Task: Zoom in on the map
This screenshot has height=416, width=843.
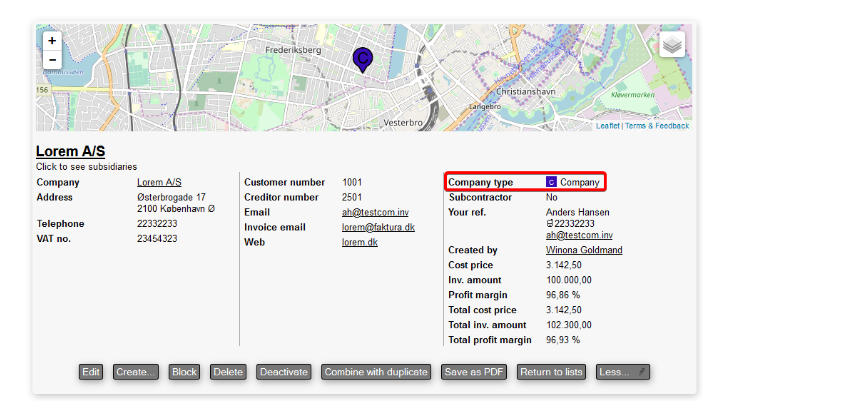Action: pyautogui.click(x=52, y=41)
